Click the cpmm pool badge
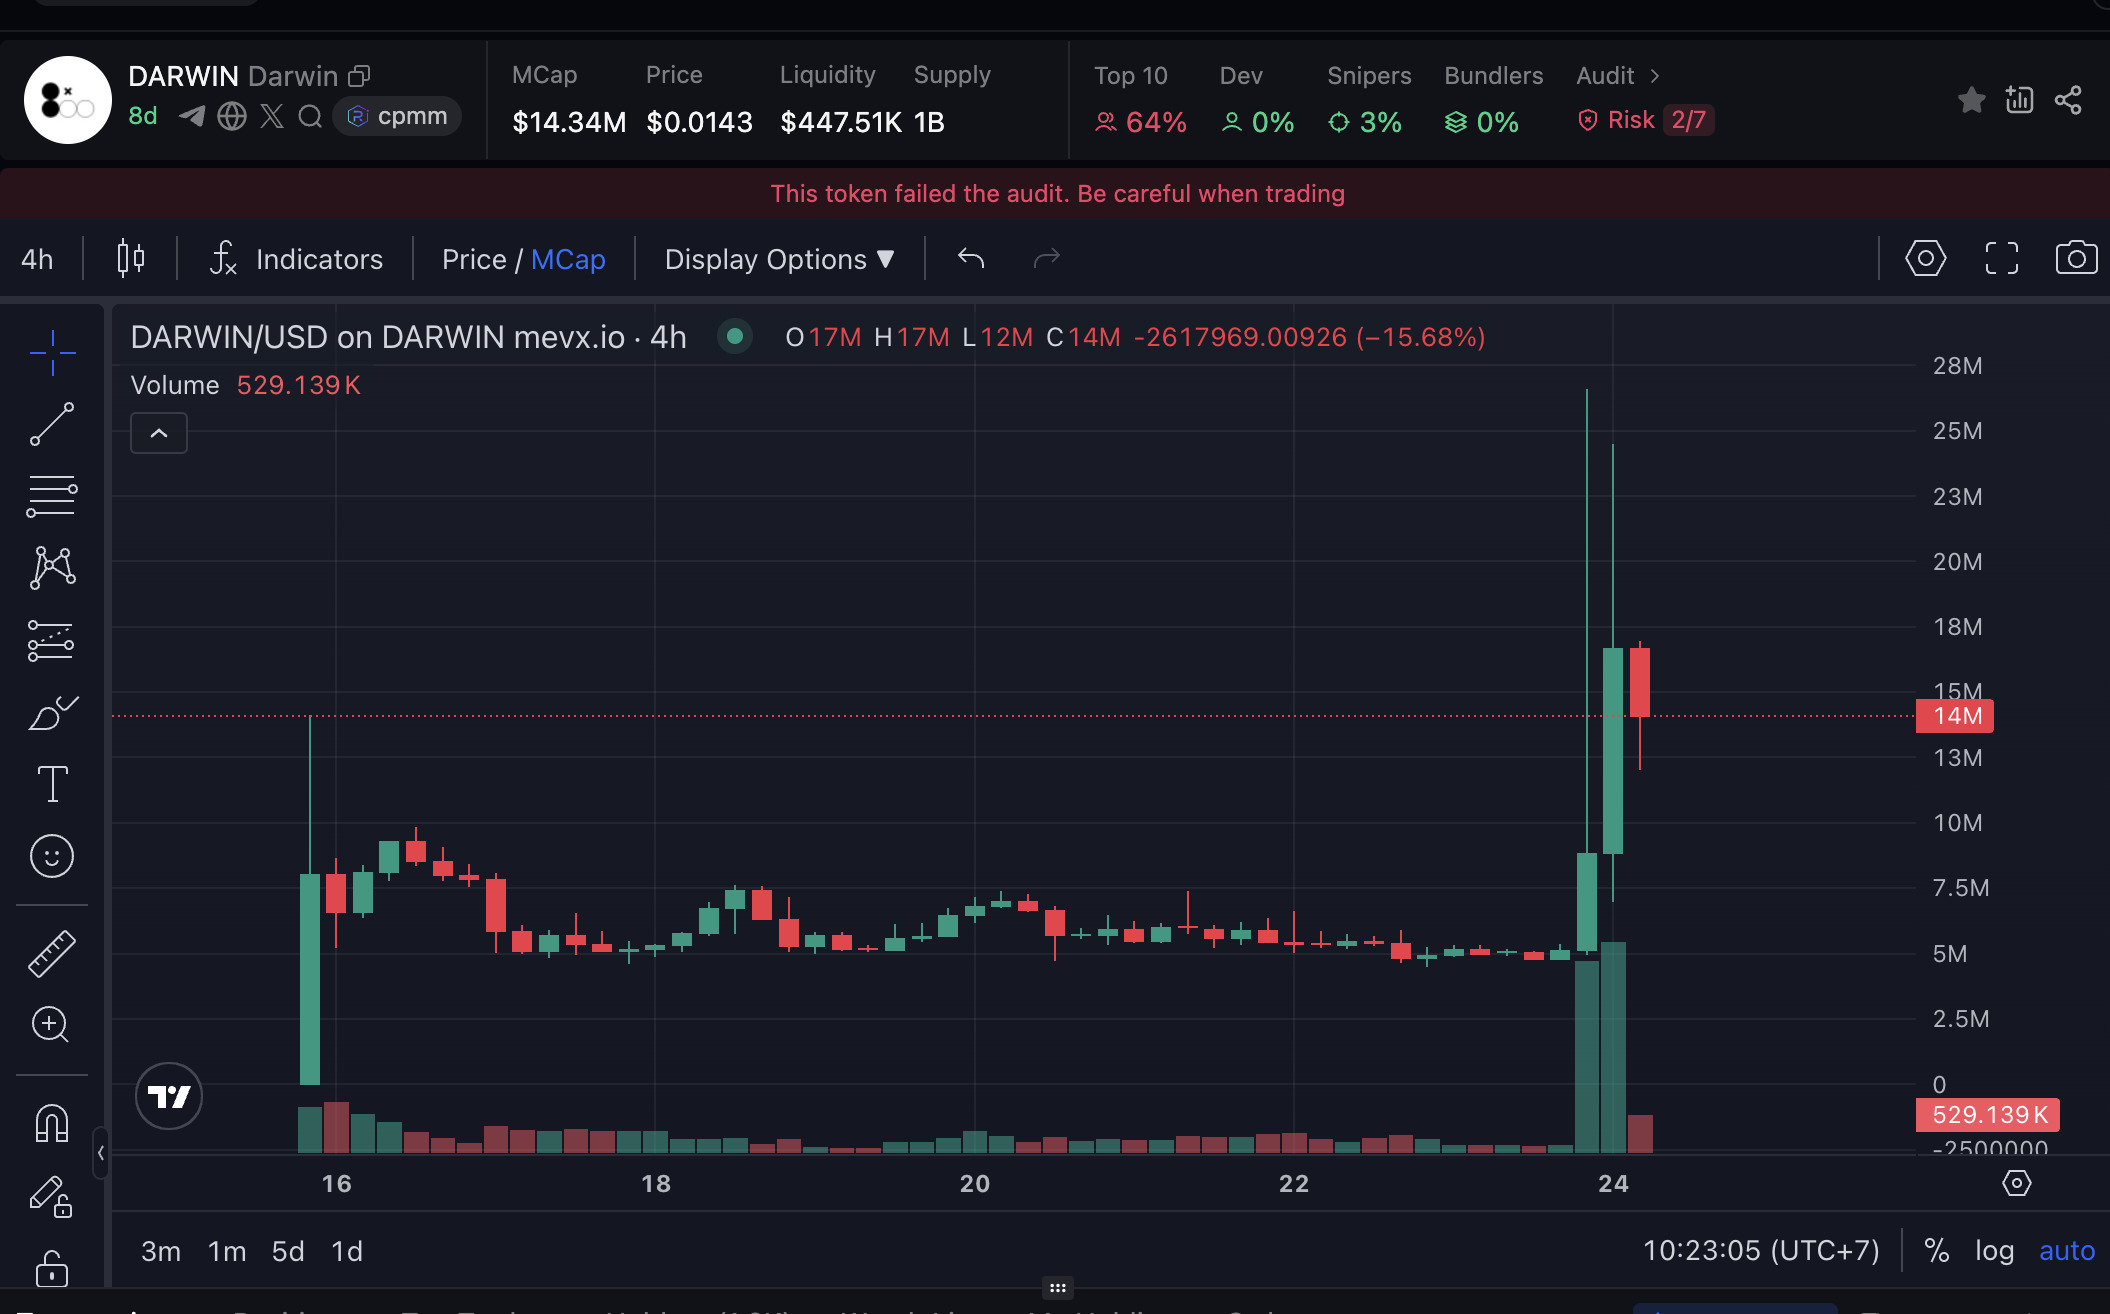This screenshot has height=1314, width=2110. point(397,116)
